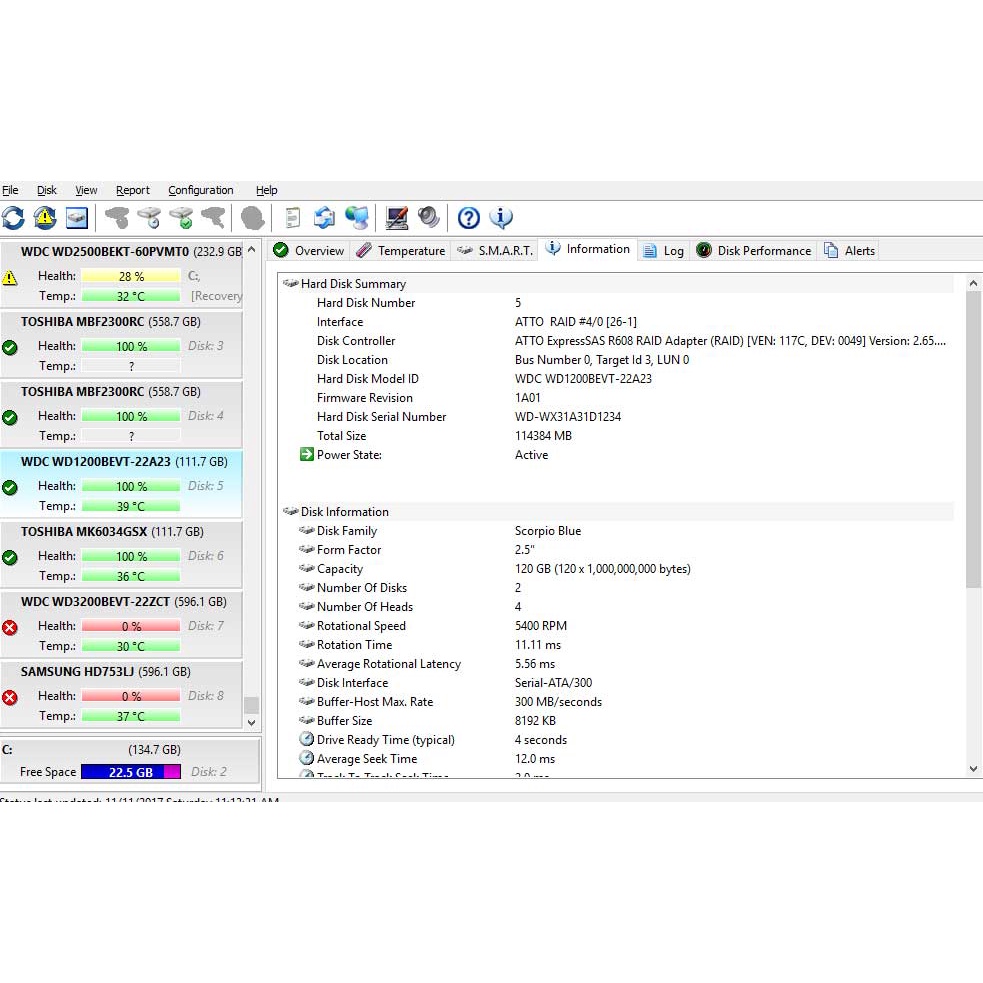
Task: Click the speaker sound toolbar icon
Action: click(x=429, y=218)
